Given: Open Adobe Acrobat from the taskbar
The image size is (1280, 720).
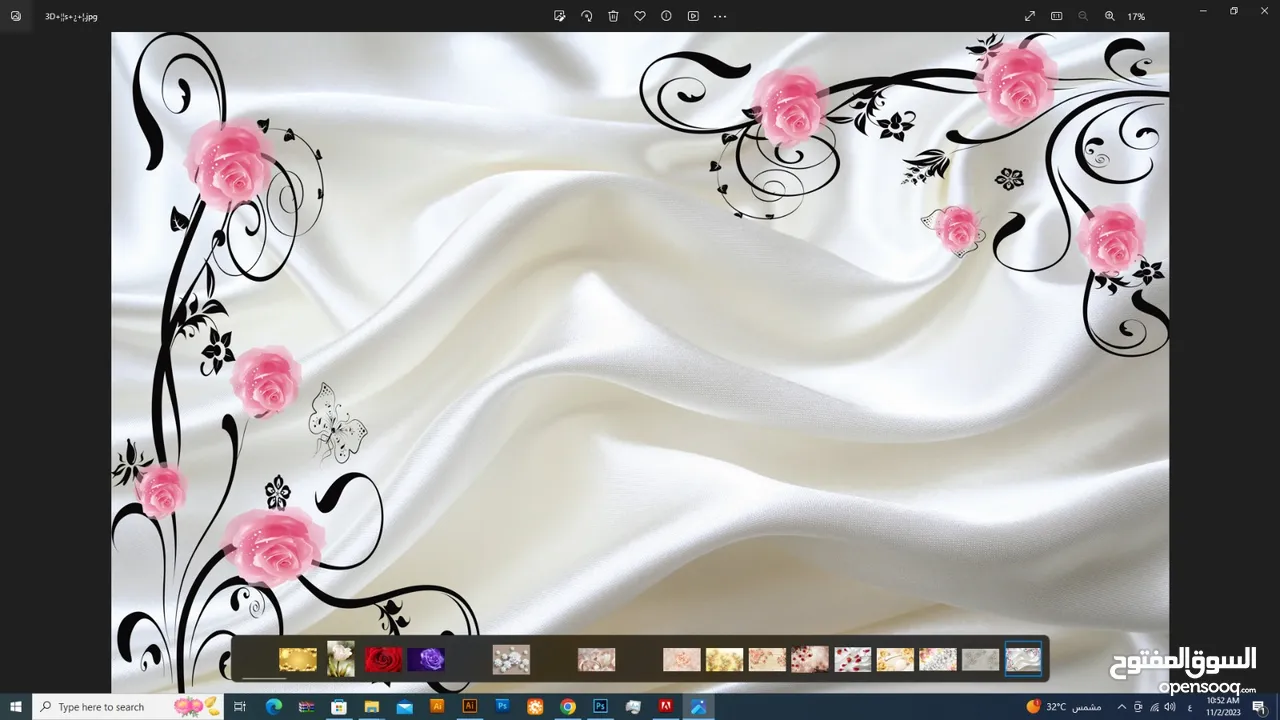Looking at the screenshot, I should (x=665, y=707).
